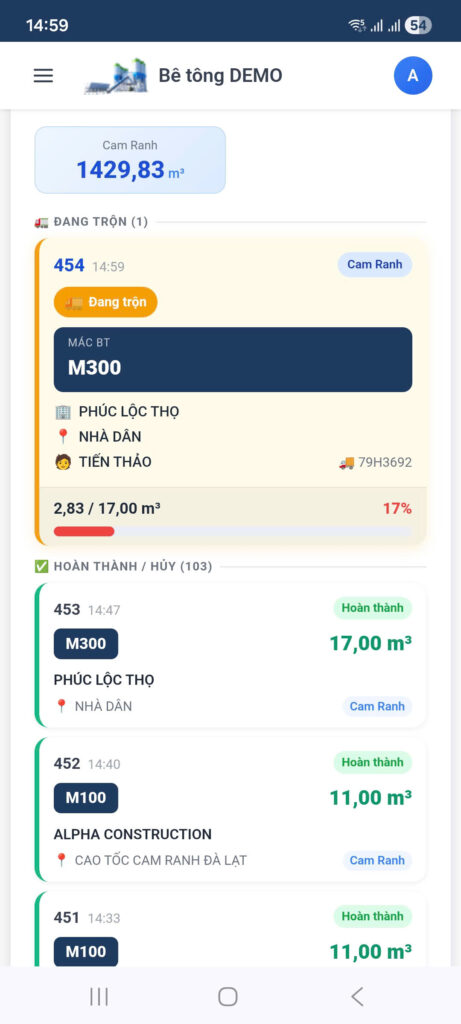Open the MÁC BT M300 panel
461x1024 pixels.
[x=232, y=359]
